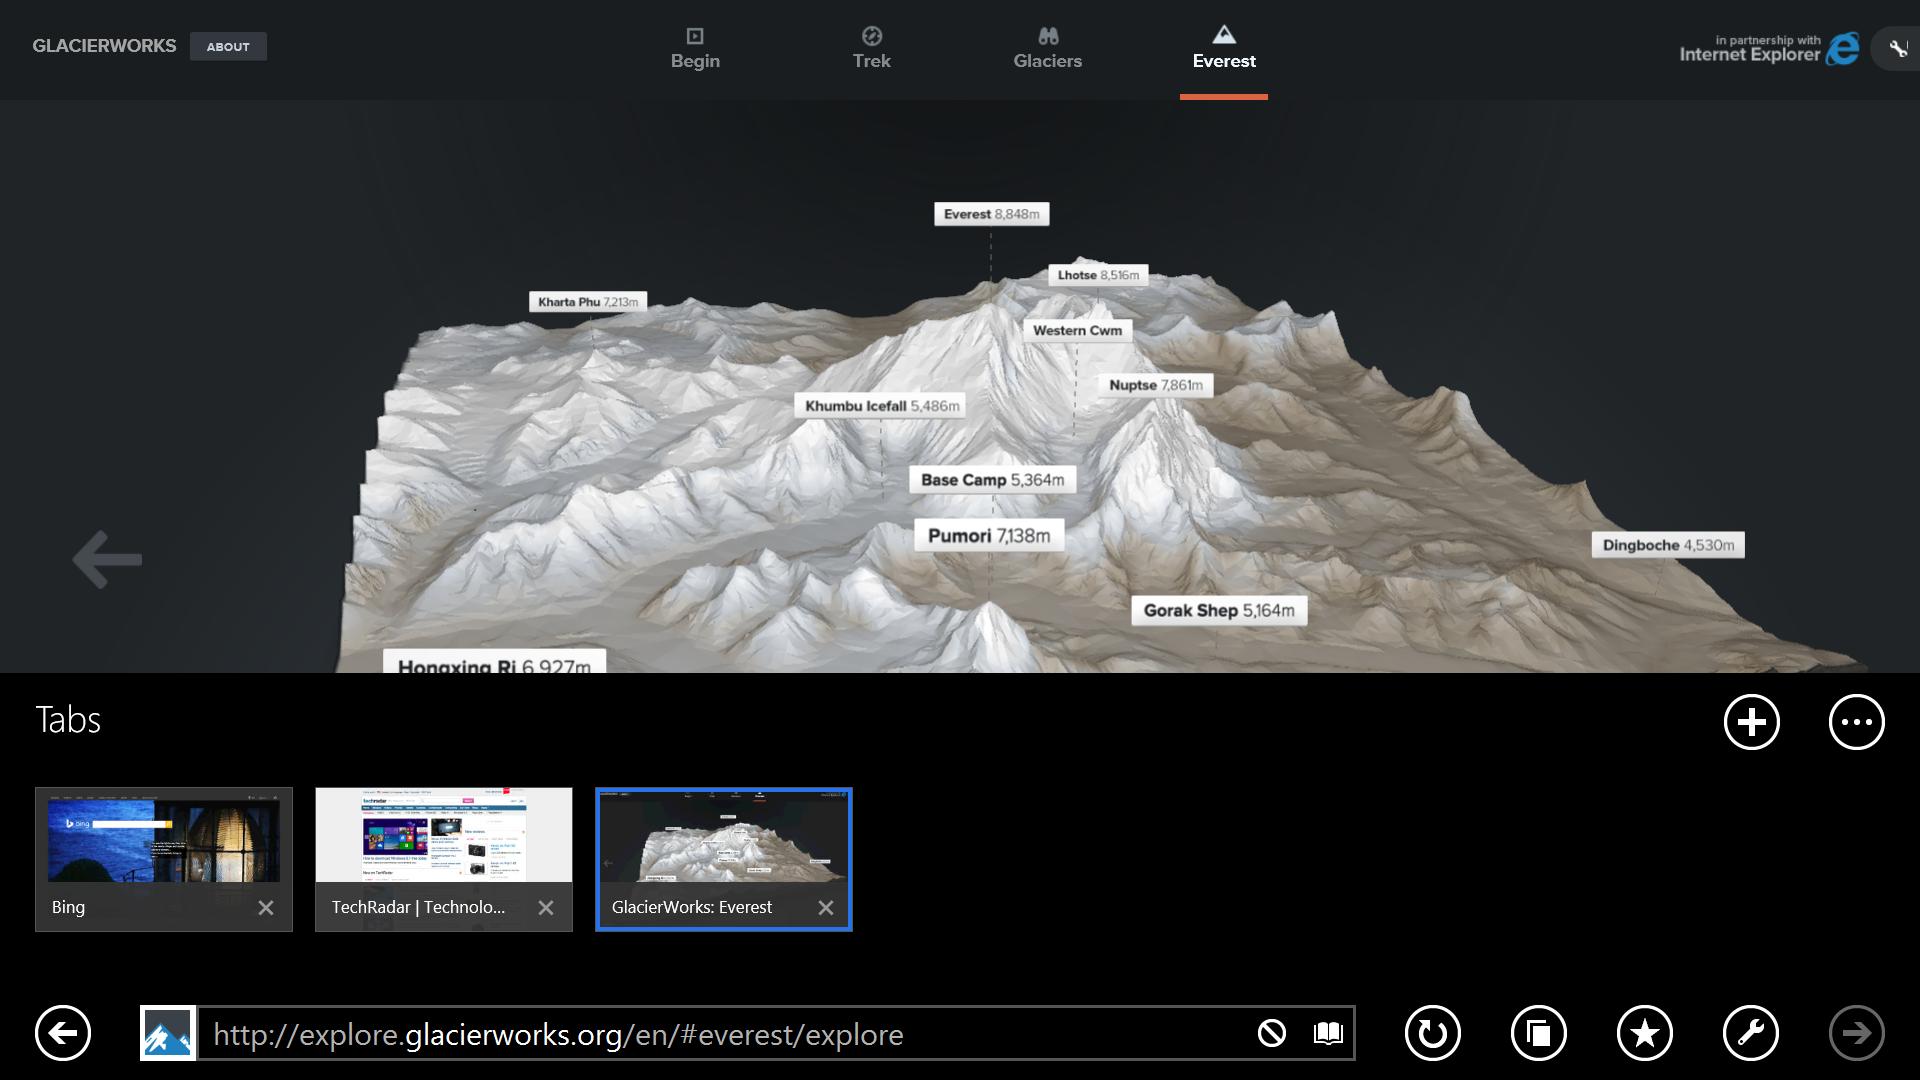Open the tab tools ellipsis menu
The image size is (1920, 1080).
point(1857,722)
